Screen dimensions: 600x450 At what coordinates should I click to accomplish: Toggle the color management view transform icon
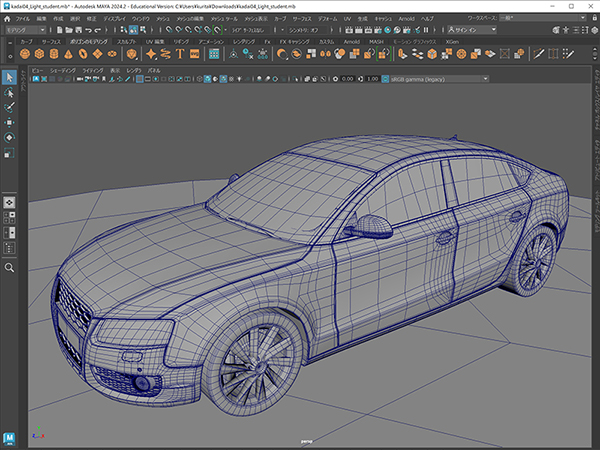coord(385,79)
